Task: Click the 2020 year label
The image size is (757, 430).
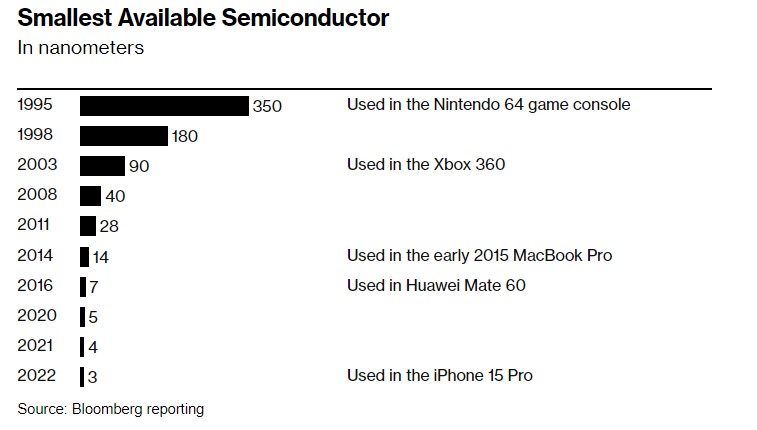Action: pos(36,316)
